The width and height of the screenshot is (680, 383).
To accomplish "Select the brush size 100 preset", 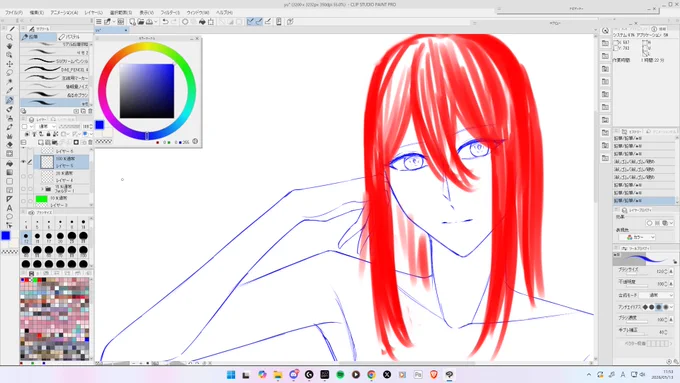I will (83, 251).
